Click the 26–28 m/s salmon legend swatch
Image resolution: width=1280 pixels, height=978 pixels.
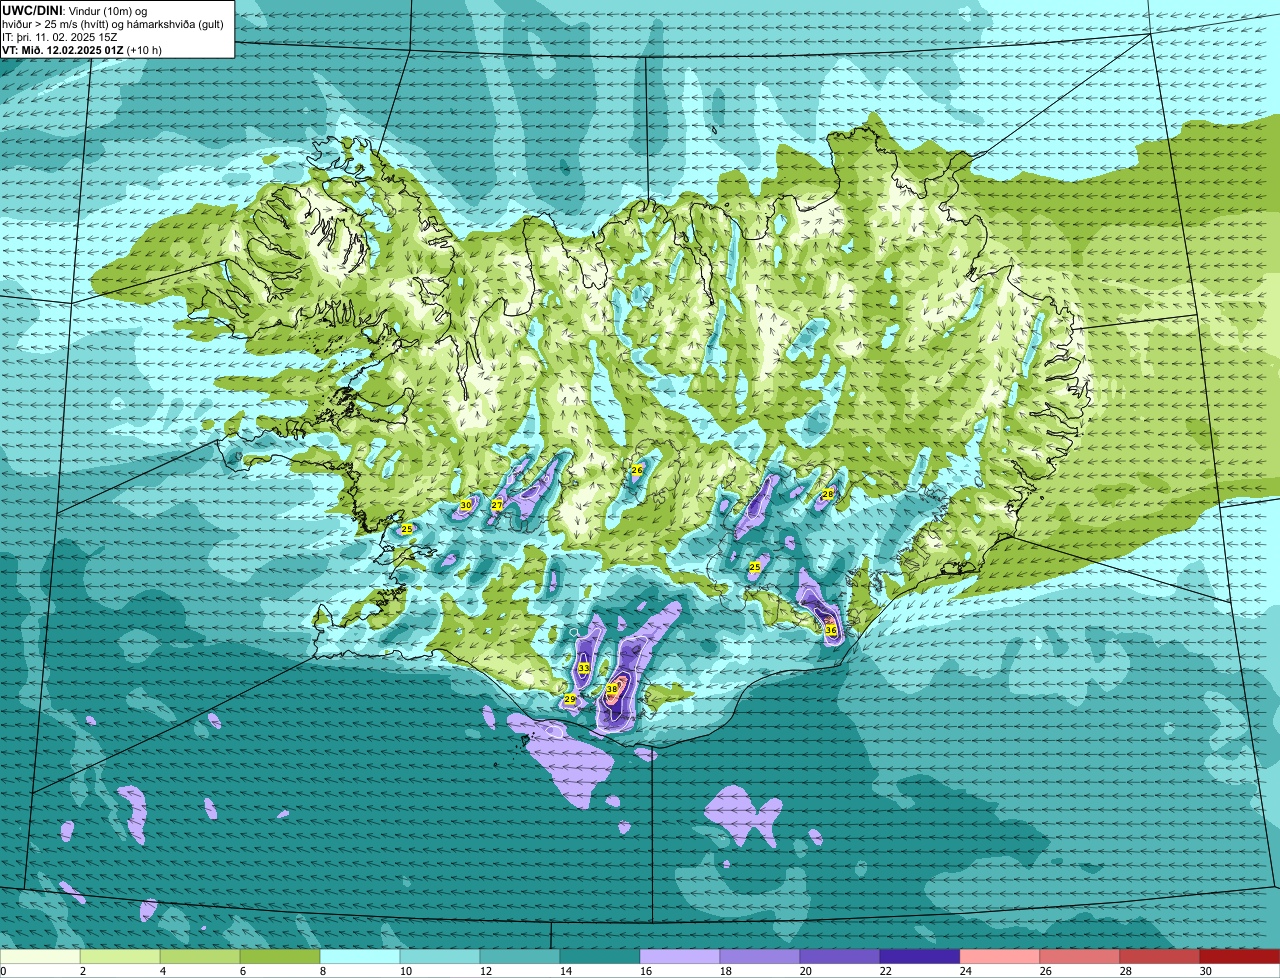click(x=1080, y=956)
